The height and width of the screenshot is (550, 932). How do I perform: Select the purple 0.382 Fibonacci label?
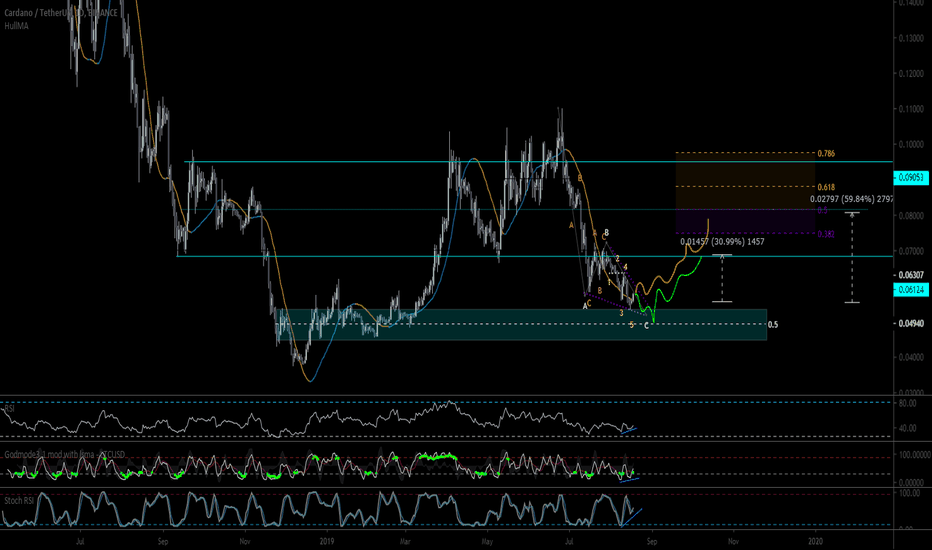tap(826, 234)
